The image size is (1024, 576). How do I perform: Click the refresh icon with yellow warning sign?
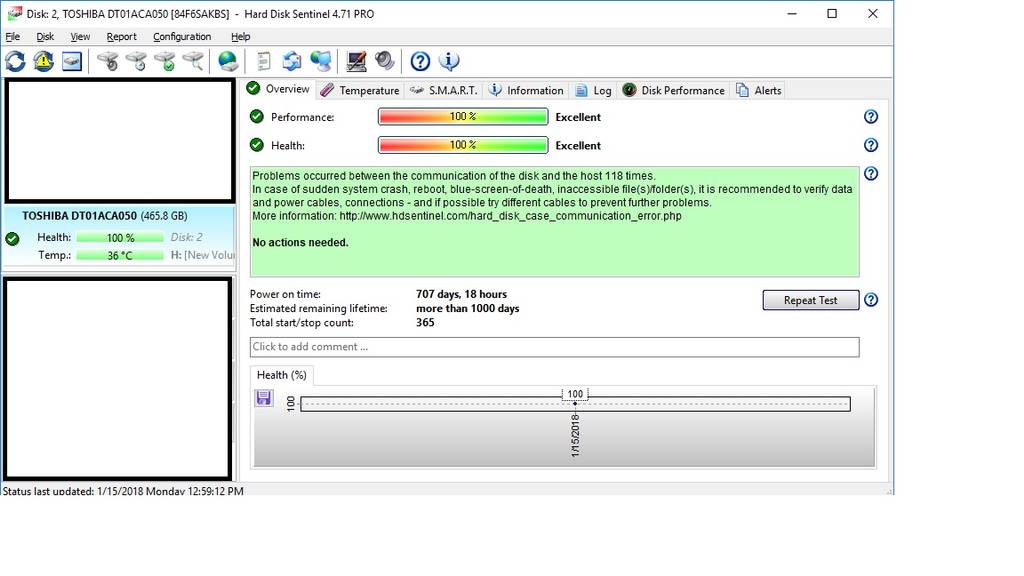pos(44,61)
